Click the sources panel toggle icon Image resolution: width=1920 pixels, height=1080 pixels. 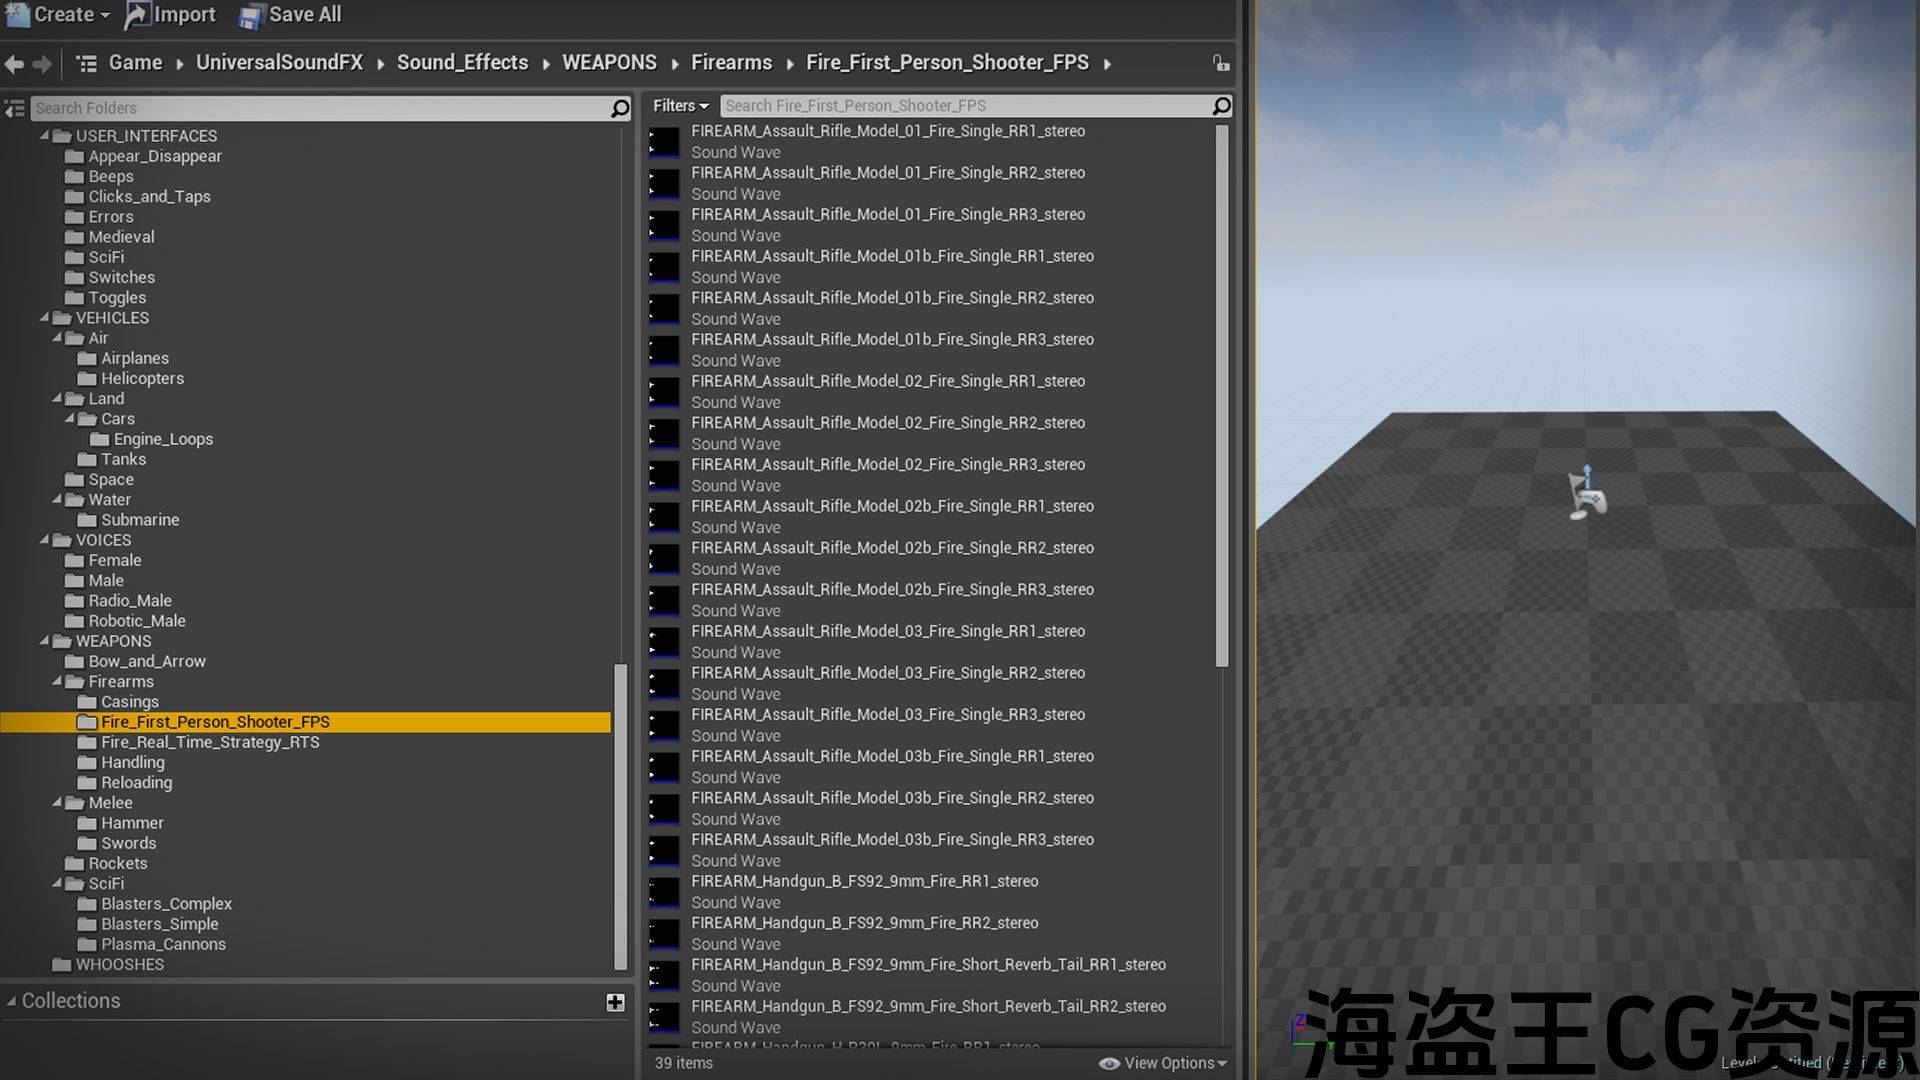[14, 108]
